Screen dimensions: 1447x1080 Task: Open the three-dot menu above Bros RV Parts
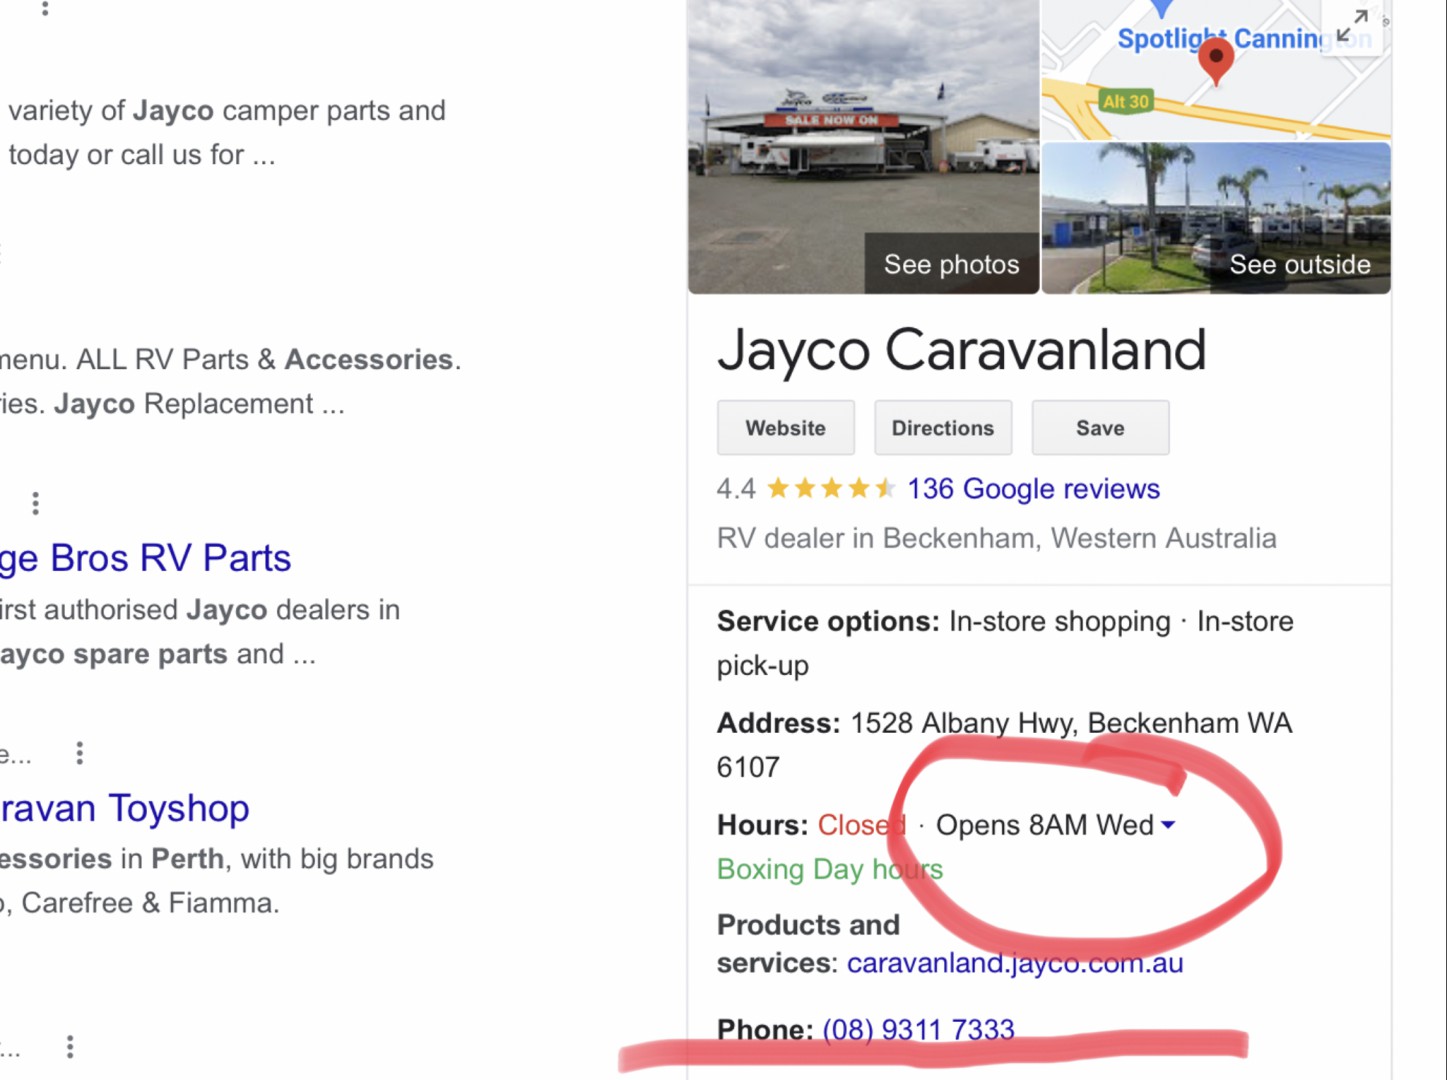[35, 503]
